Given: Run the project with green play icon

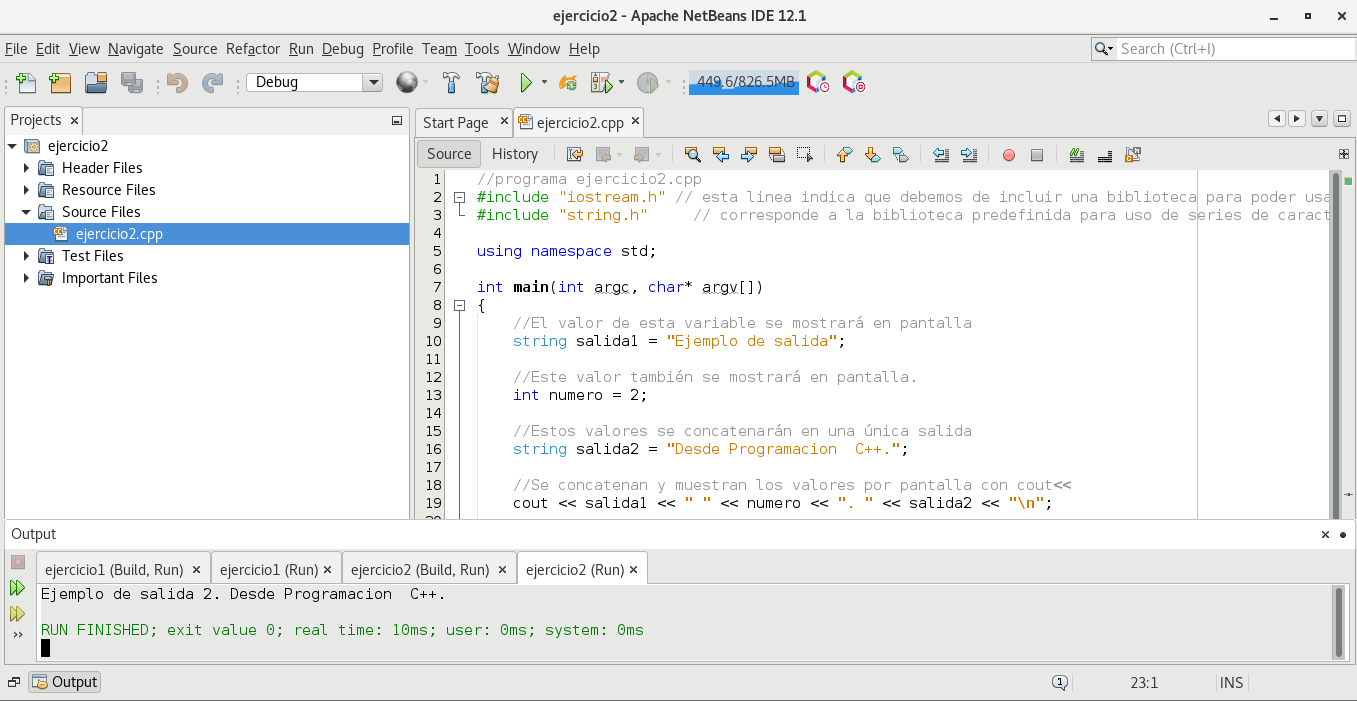Looking at the screenshot, I should (x=525, y=83).
